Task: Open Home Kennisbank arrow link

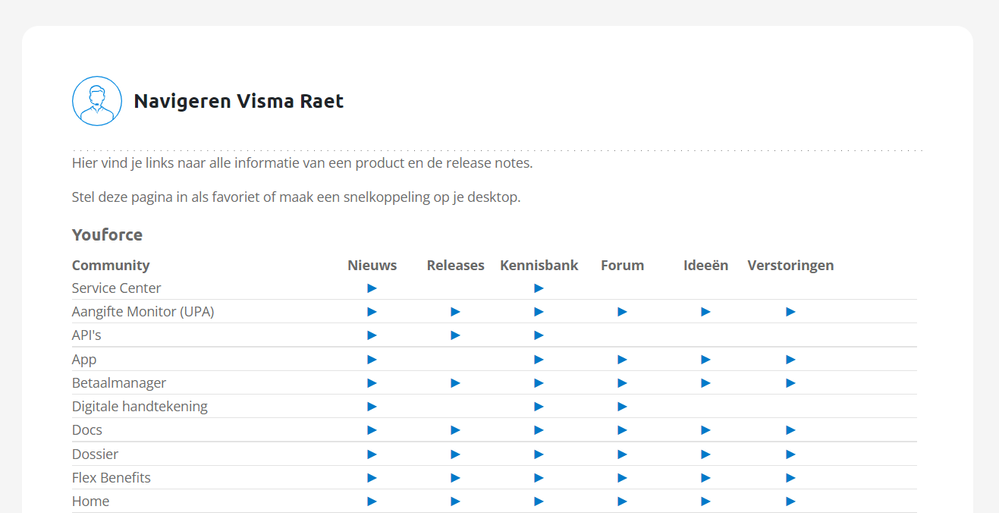Action: (x=539, y=501)
